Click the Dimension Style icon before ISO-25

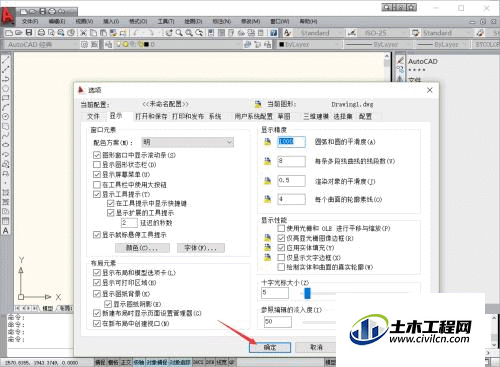click(351, 33)
